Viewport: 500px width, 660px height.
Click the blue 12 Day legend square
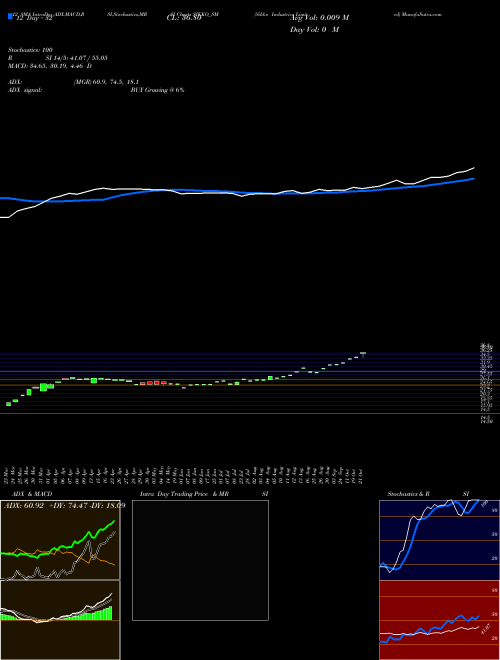(x=11, y=16)
